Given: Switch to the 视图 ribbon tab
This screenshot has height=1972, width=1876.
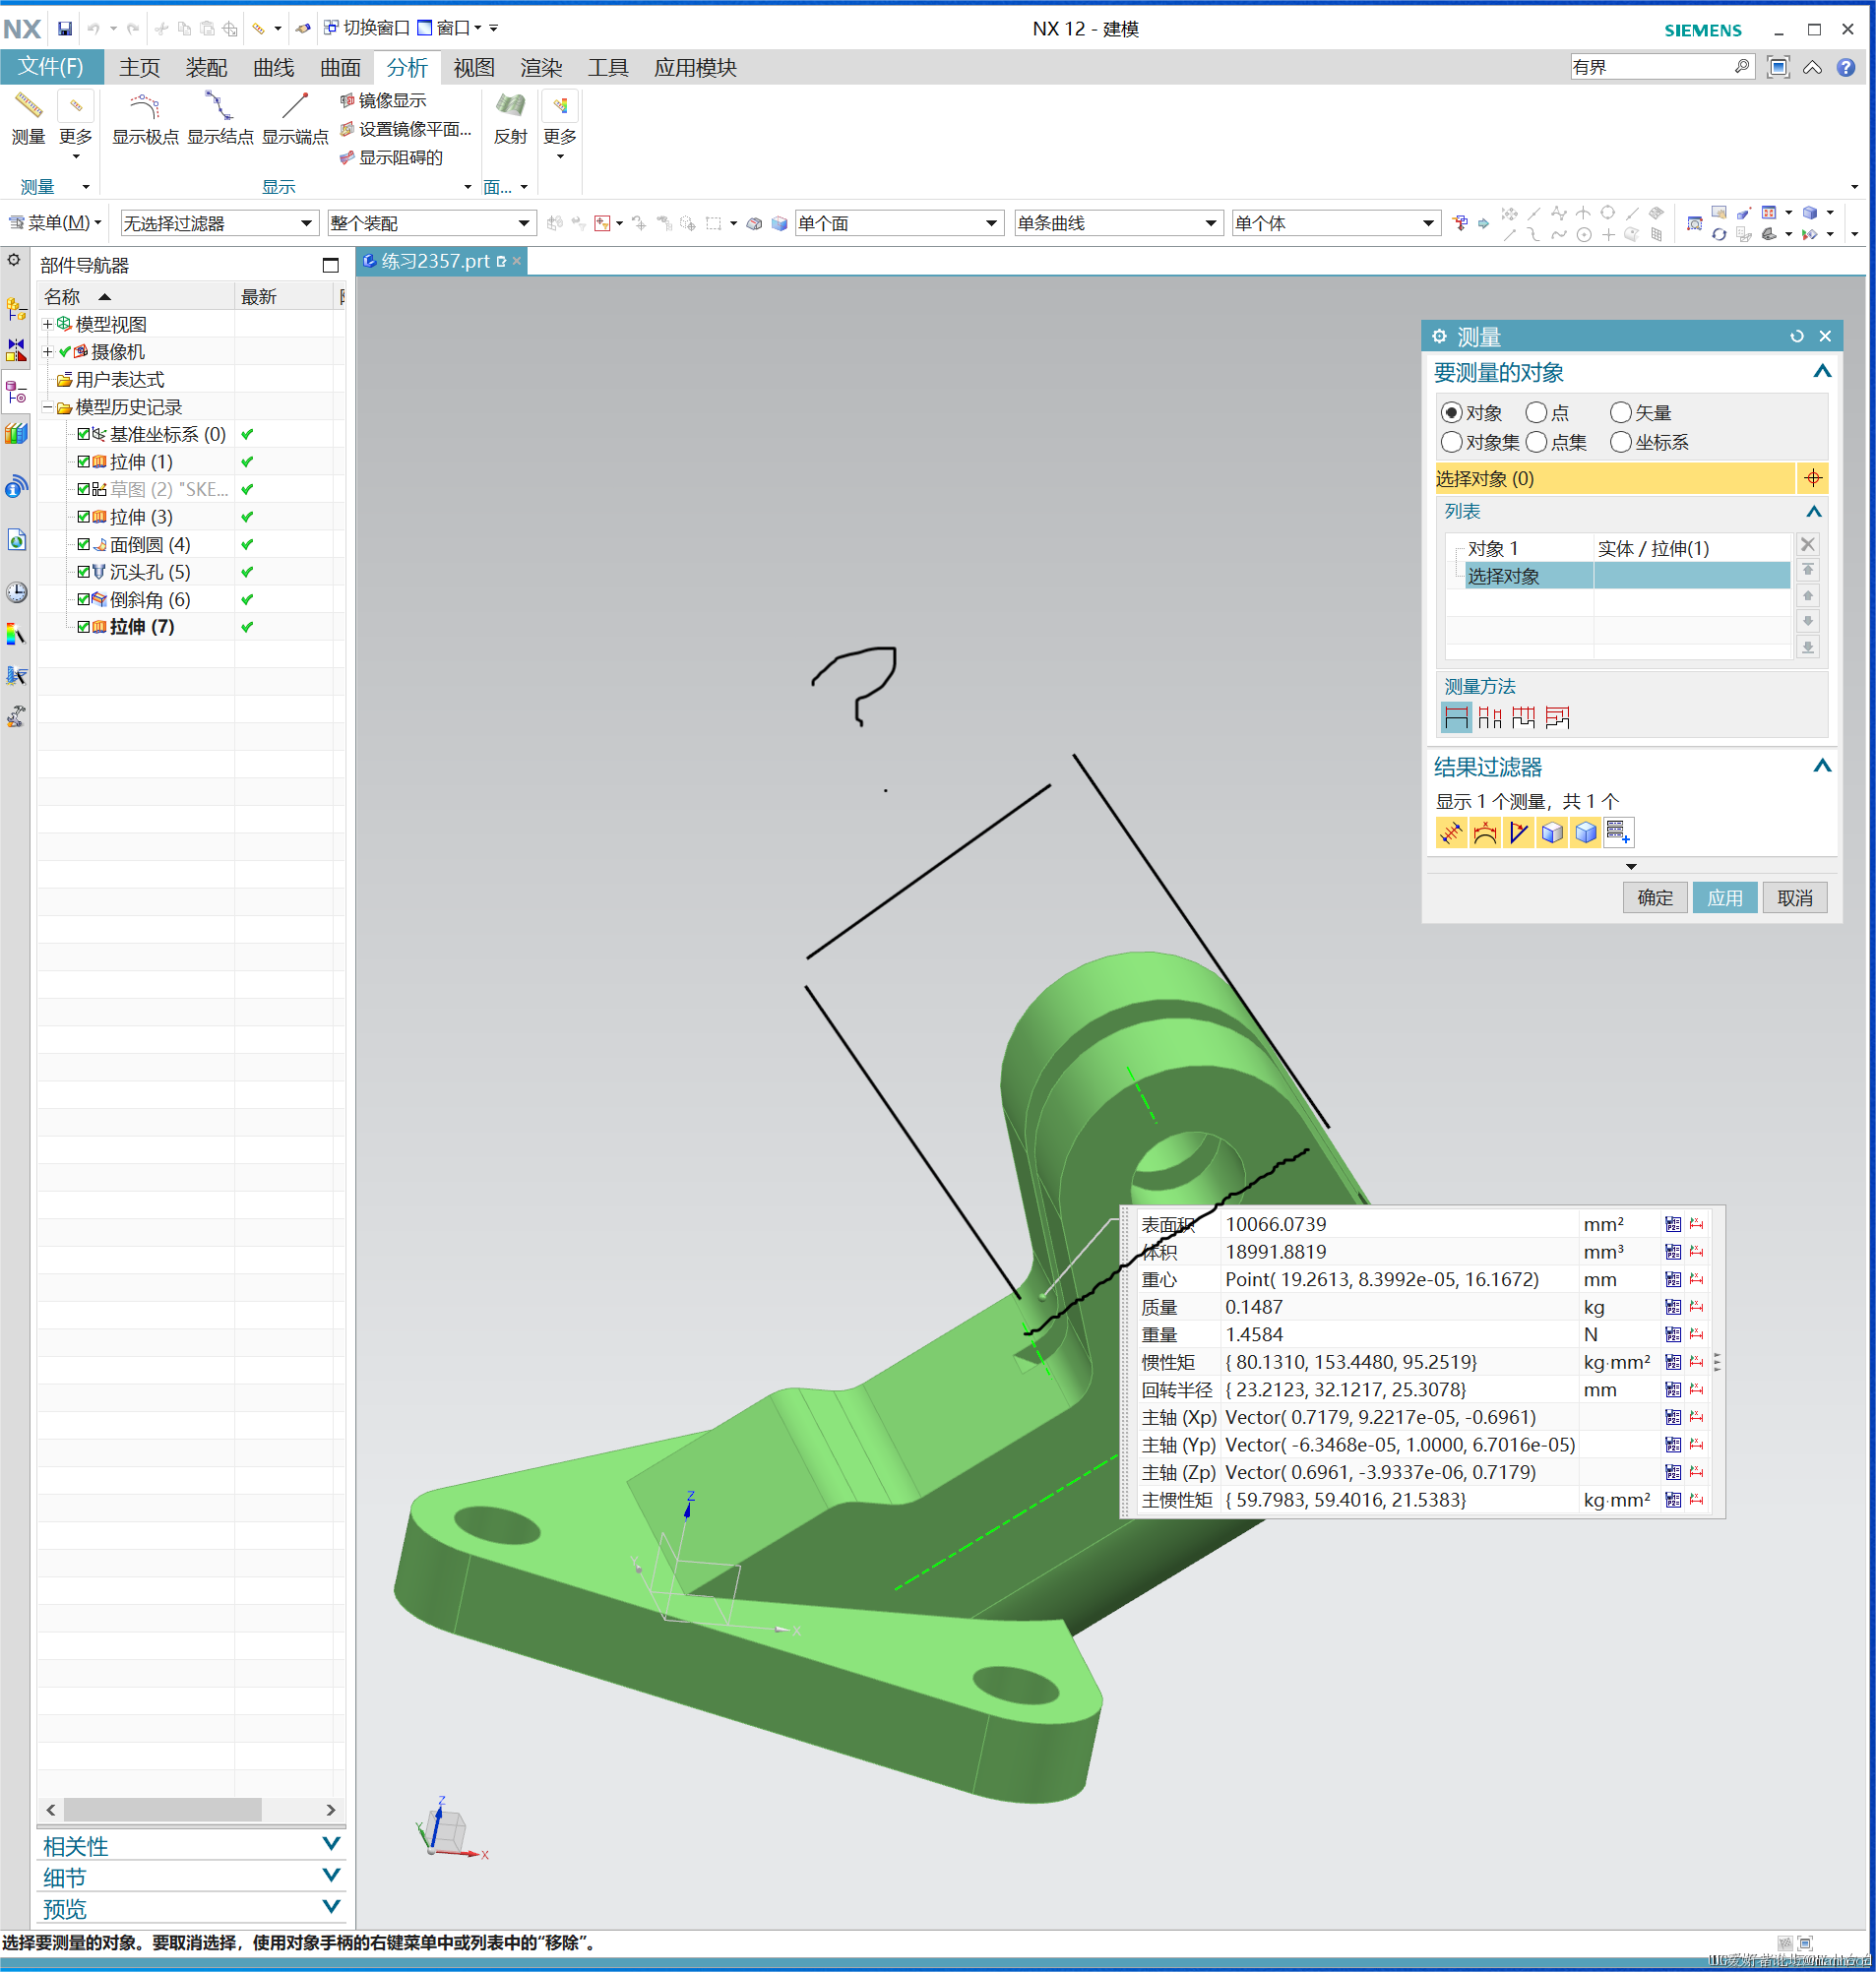Looking at the screenshot, I should (473, 67).
